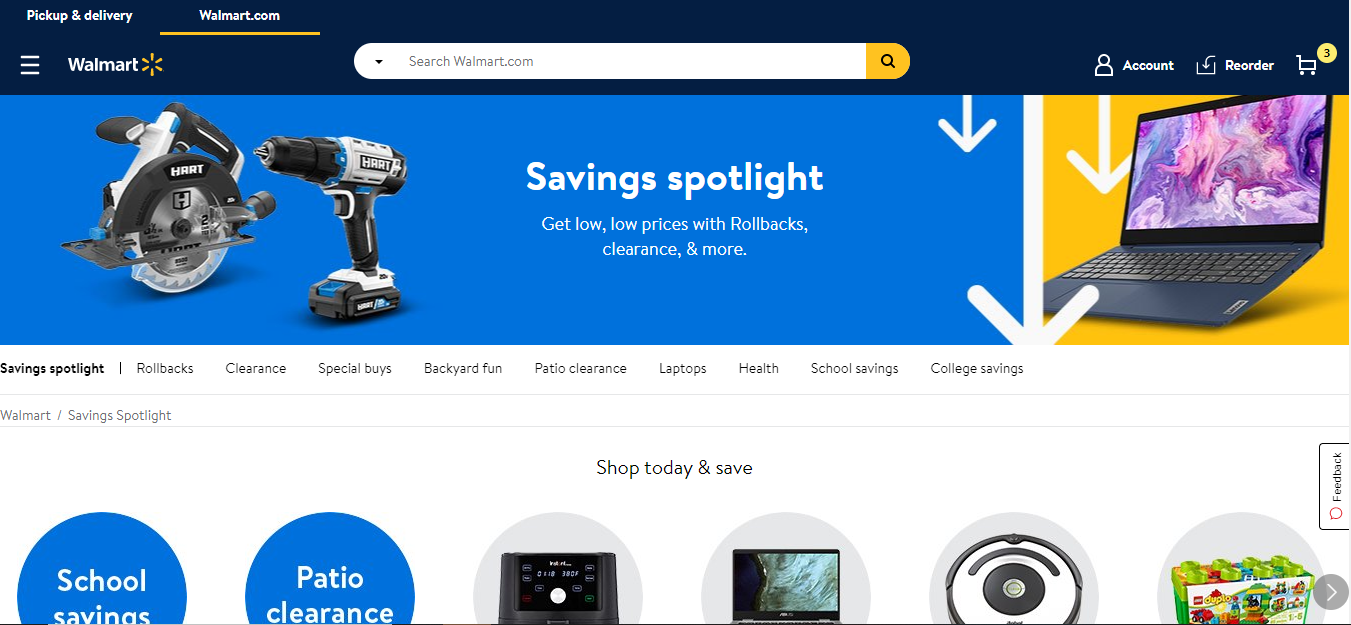Open the Laptops category link
Viewport: 1351px width, 625px height.
point(683,368)
